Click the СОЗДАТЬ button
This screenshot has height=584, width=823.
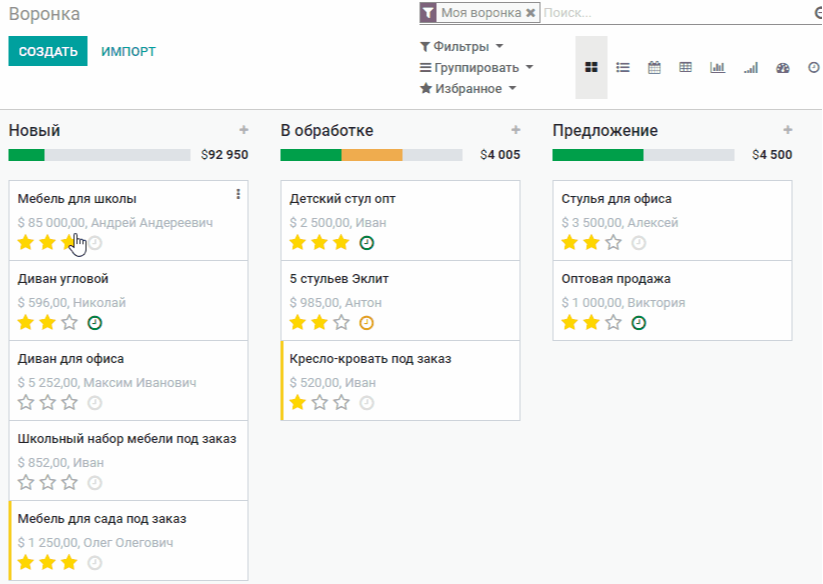pos(48,52)
